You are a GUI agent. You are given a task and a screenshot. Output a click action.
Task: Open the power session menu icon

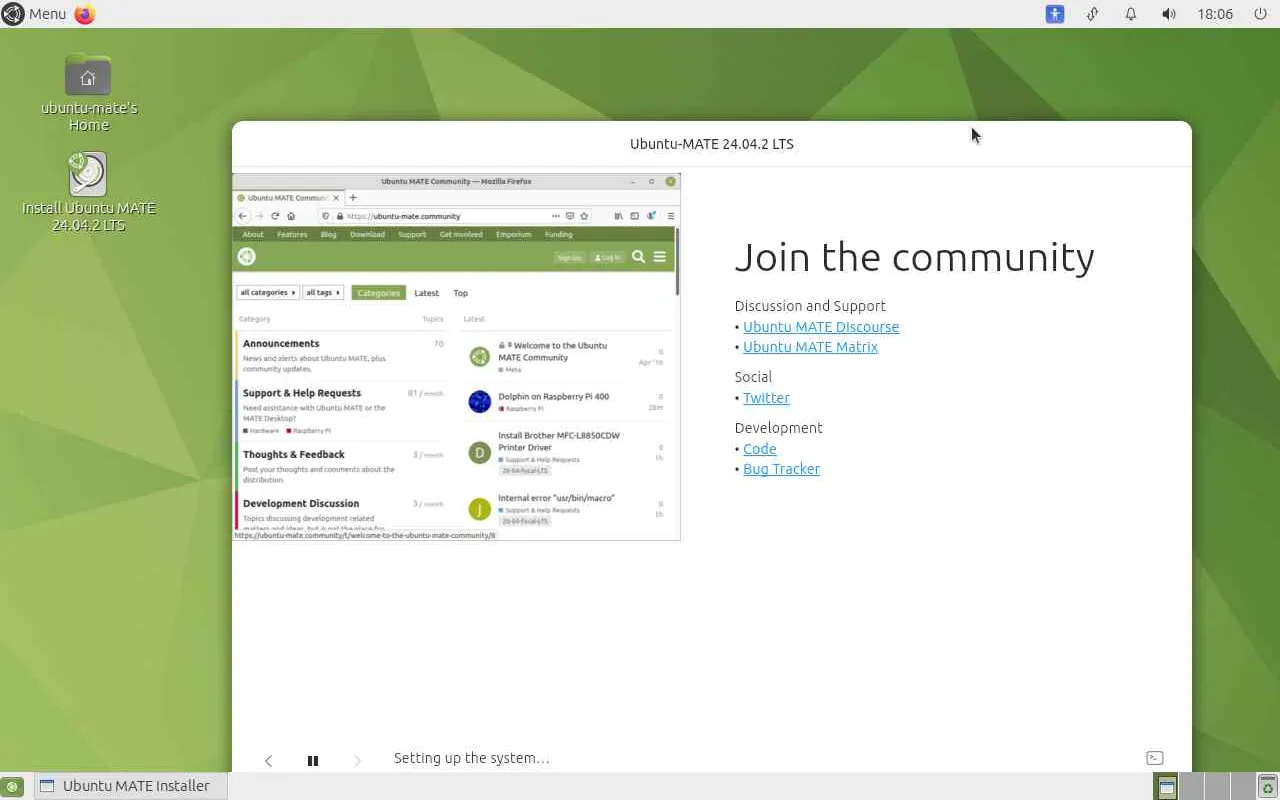(1260, 14)
